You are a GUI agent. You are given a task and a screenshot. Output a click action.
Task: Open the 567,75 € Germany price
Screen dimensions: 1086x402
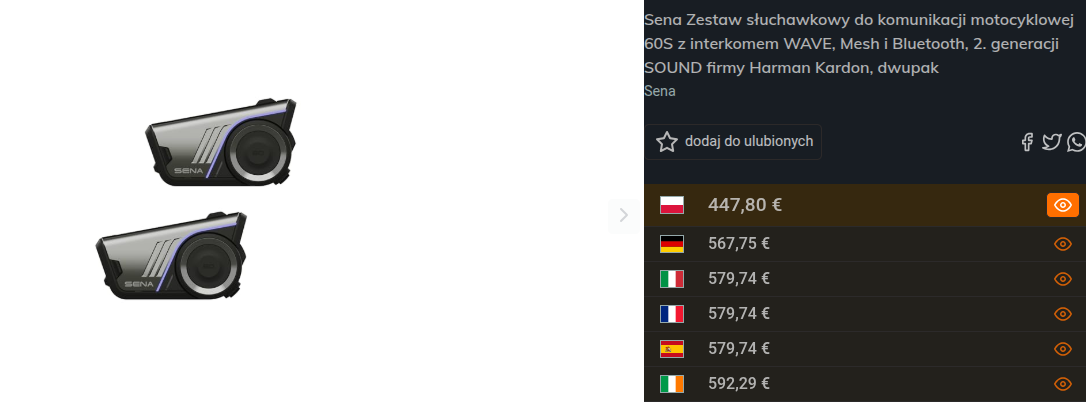click(x=739, y=244)
